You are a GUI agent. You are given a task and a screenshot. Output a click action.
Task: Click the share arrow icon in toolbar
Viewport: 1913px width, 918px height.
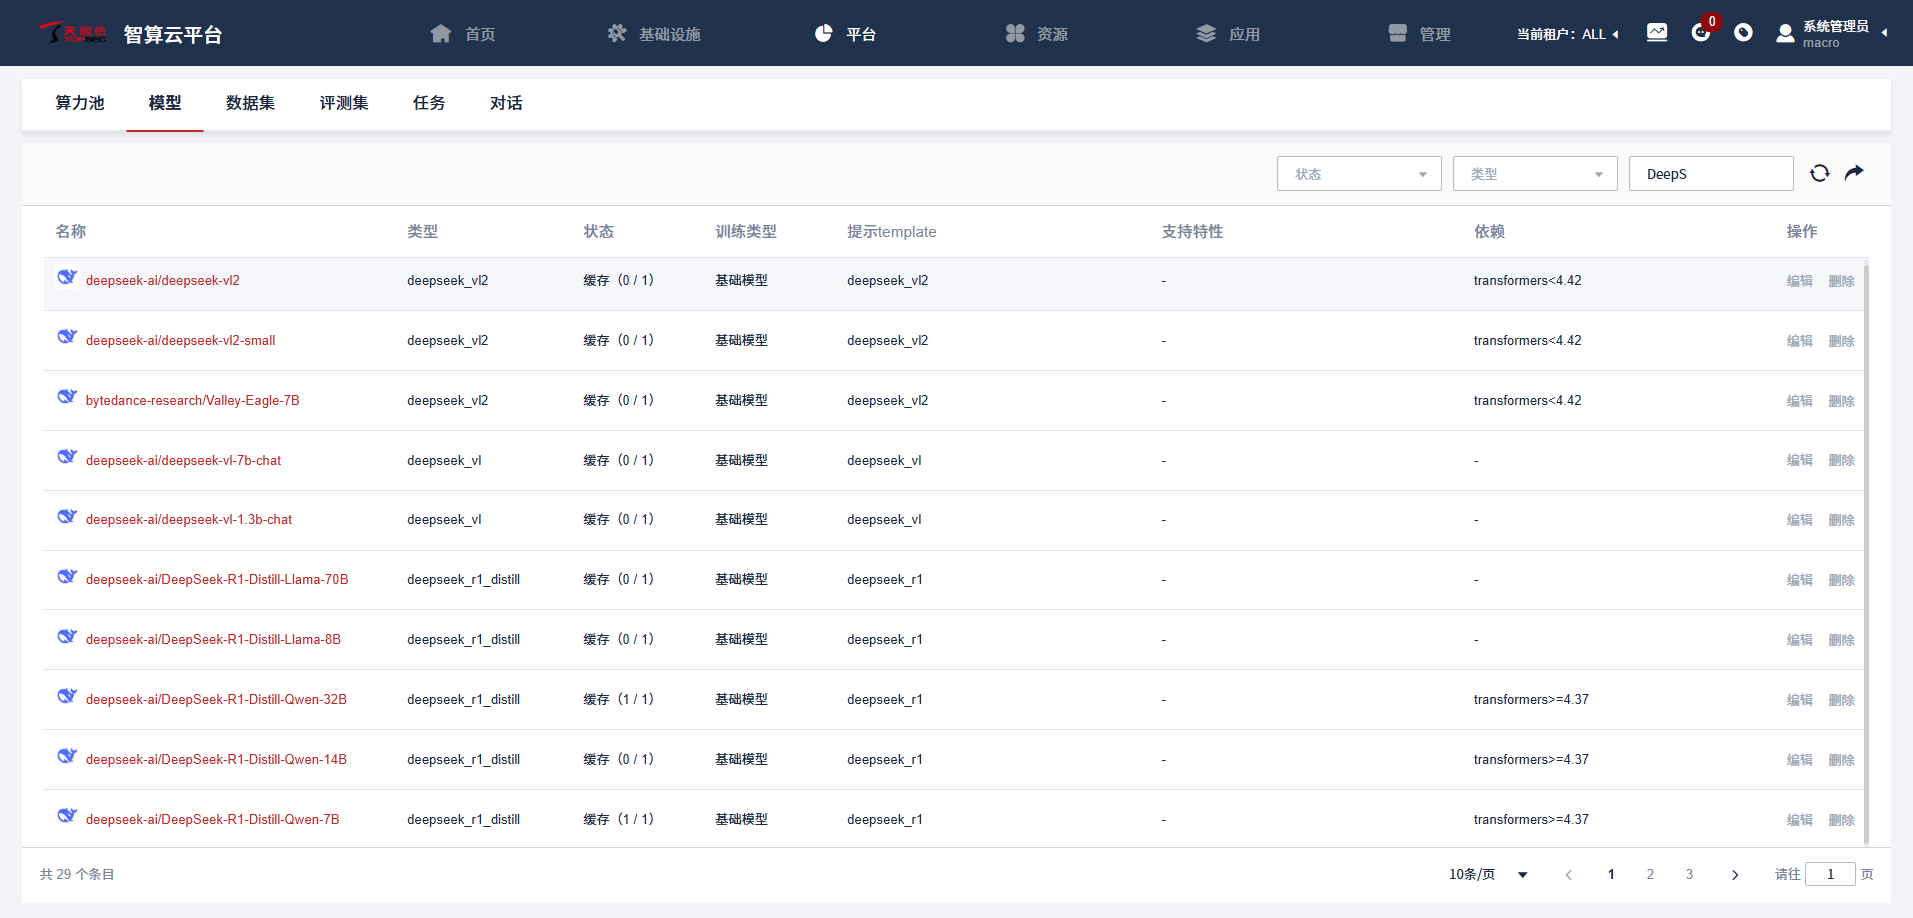1854,173
